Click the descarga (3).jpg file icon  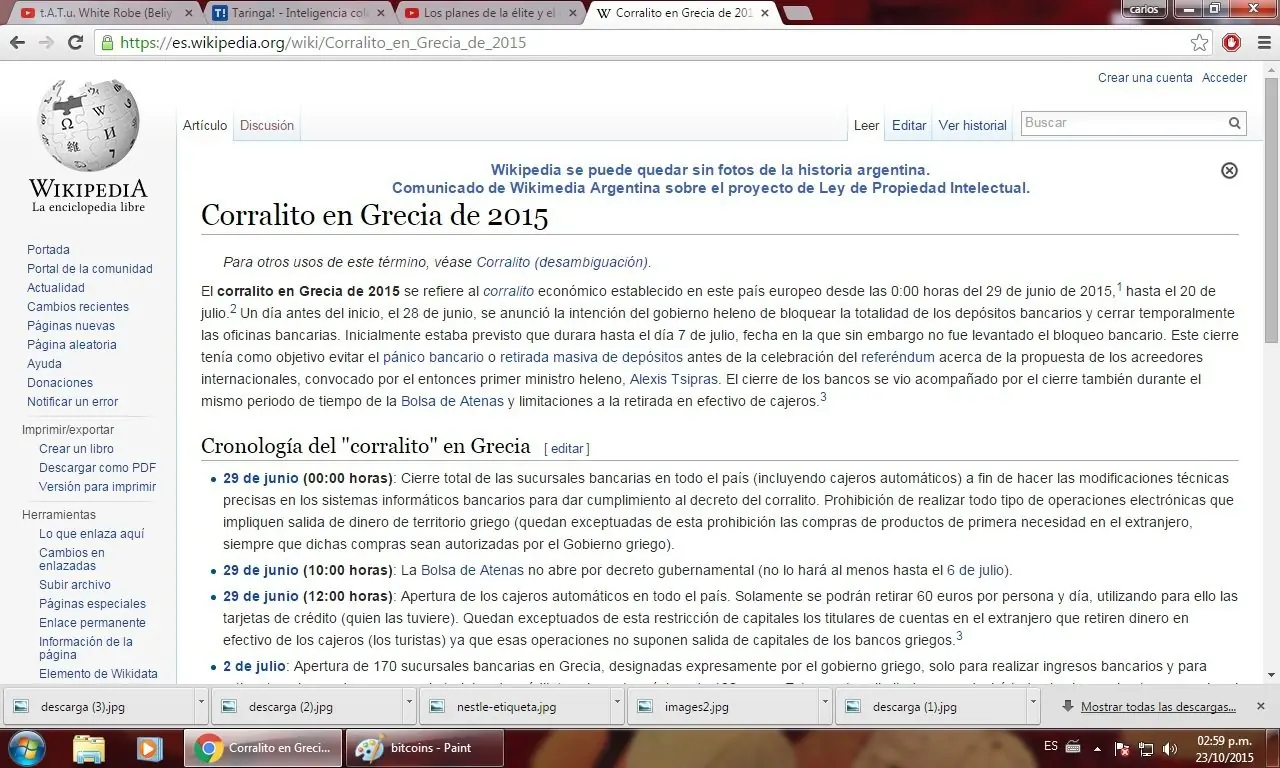tap(21, 706)
